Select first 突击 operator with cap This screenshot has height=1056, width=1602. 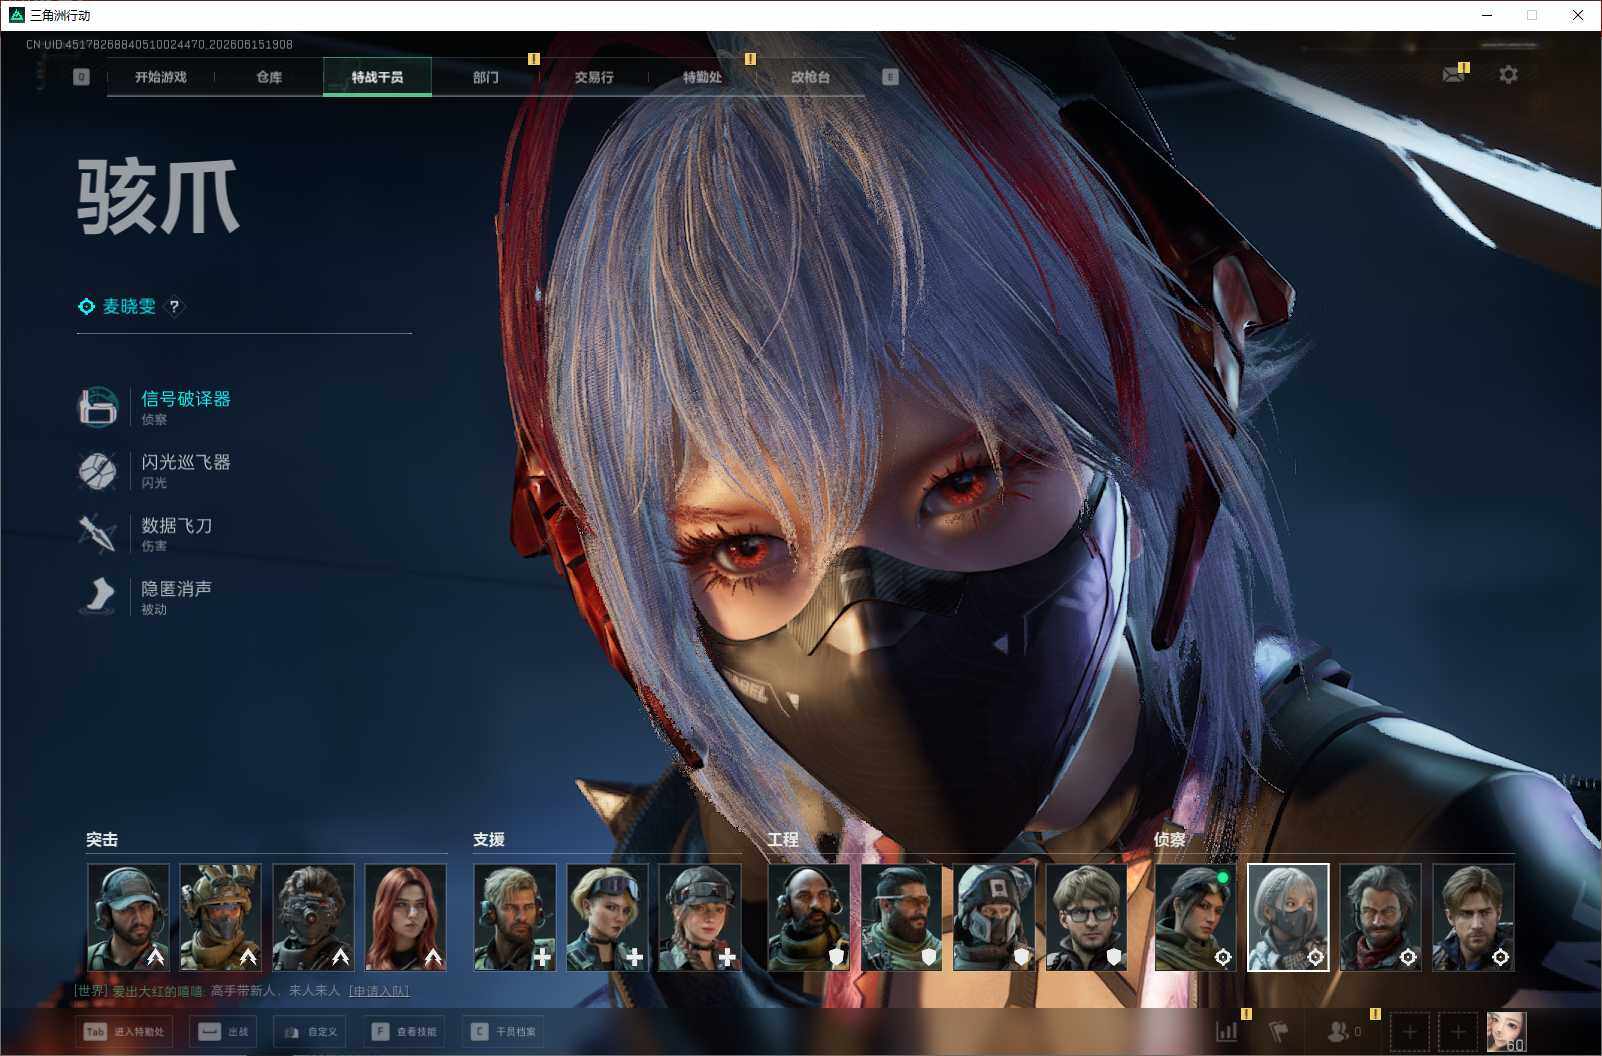pyautogui.click(x=128, y=918)
